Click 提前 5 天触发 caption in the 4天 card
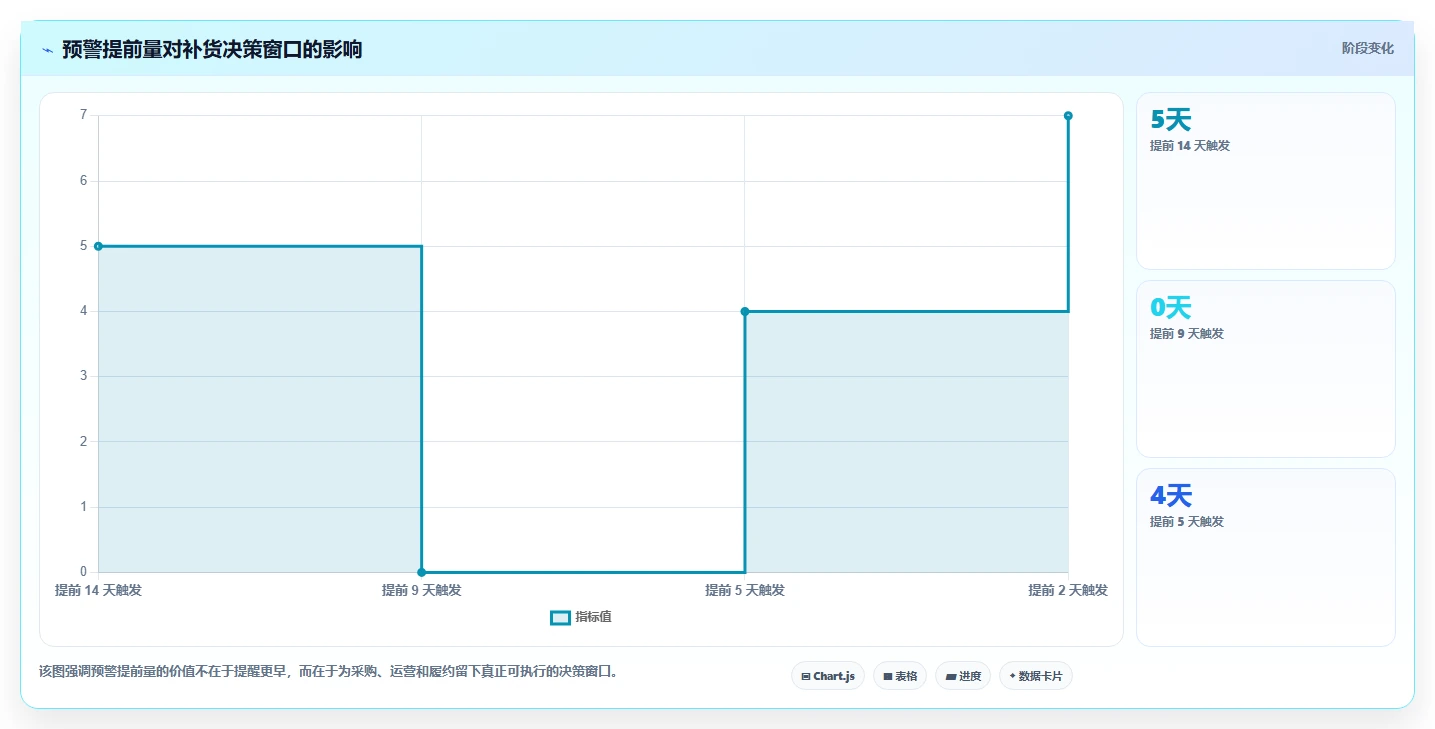 pyautogui.click(x=1187, y=522)
